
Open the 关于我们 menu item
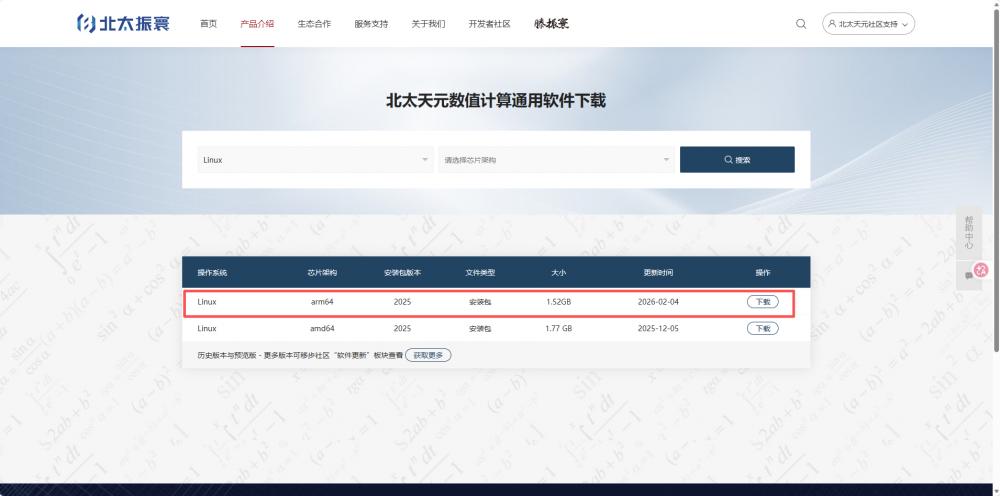[428, 24]
